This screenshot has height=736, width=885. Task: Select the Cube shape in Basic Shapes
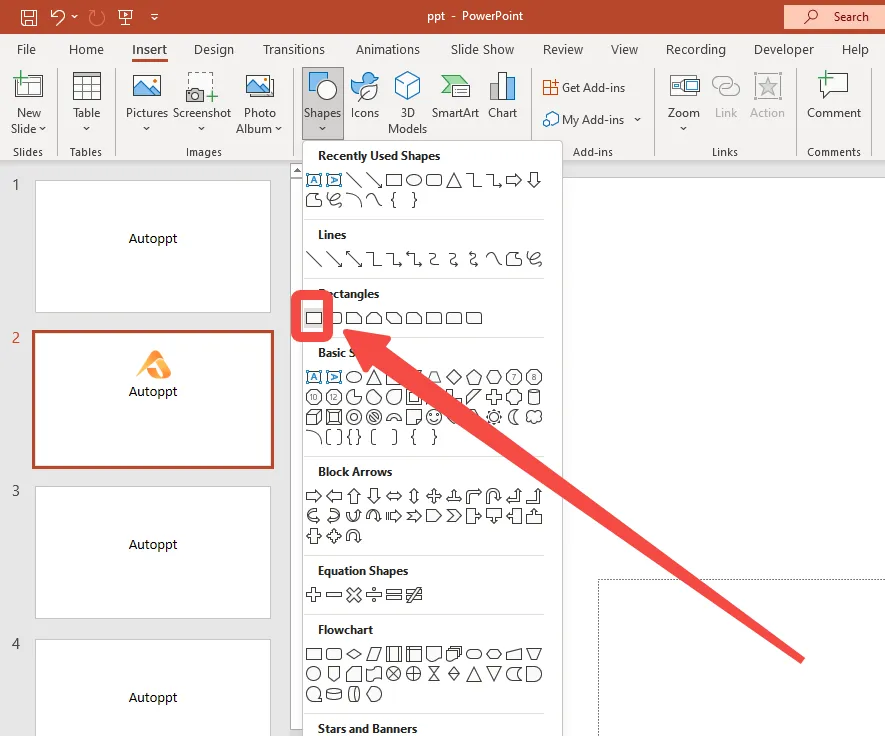tap(314, 417)
